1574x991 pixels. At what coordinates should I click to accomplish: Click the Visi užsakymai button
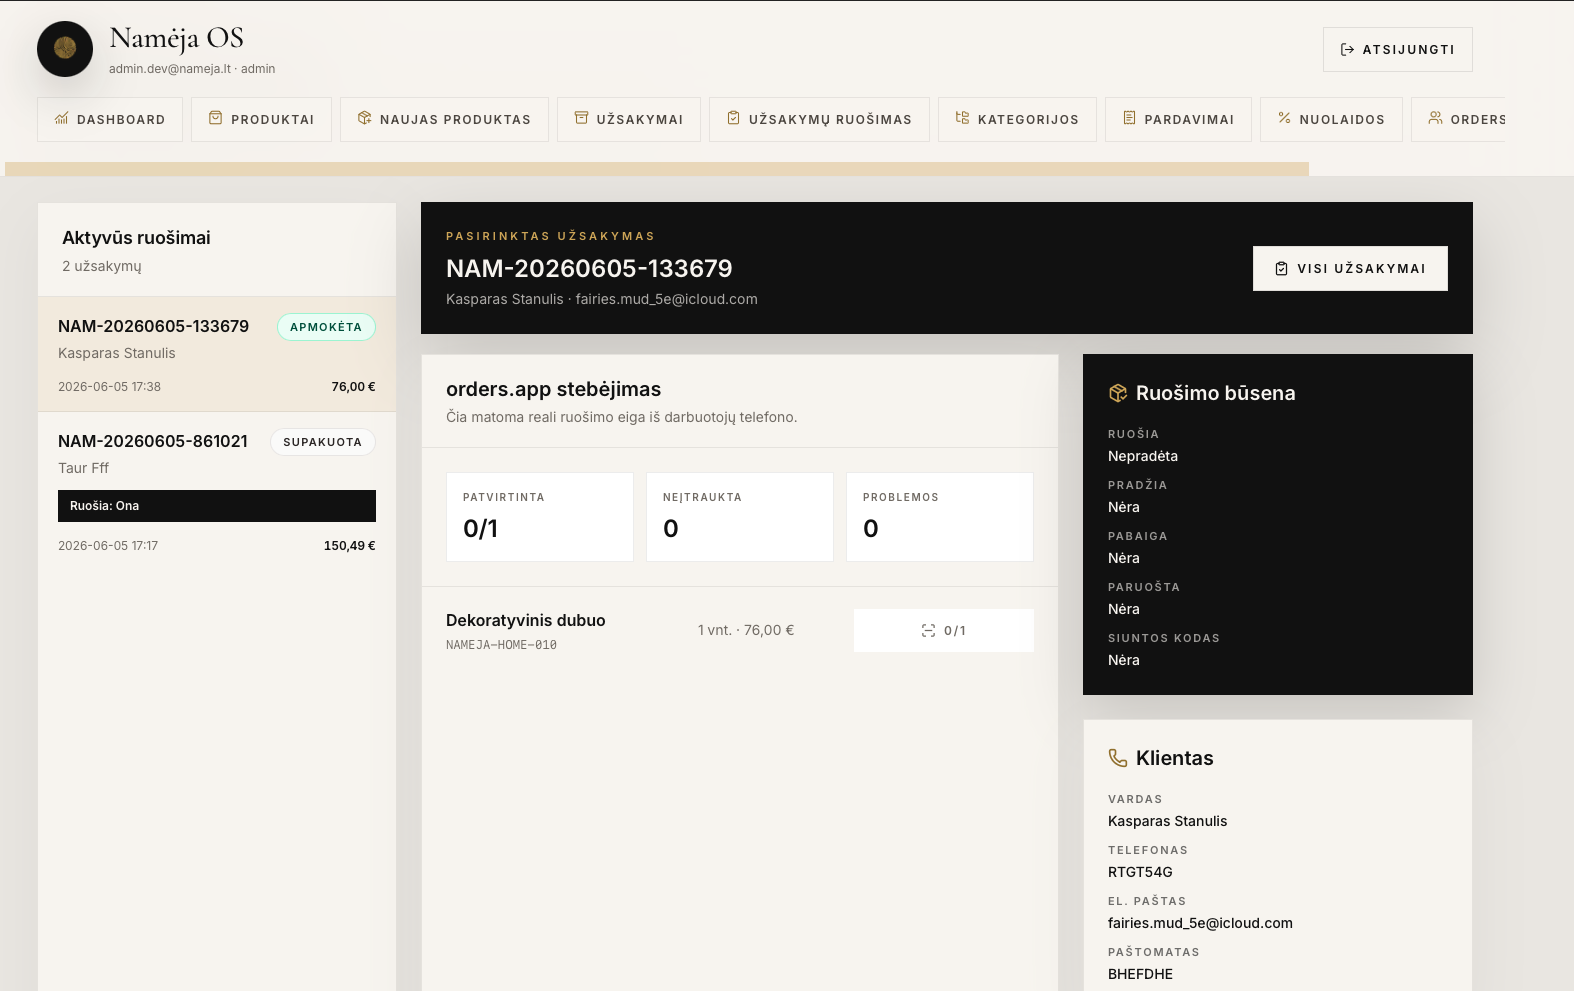click(1350, 268)
